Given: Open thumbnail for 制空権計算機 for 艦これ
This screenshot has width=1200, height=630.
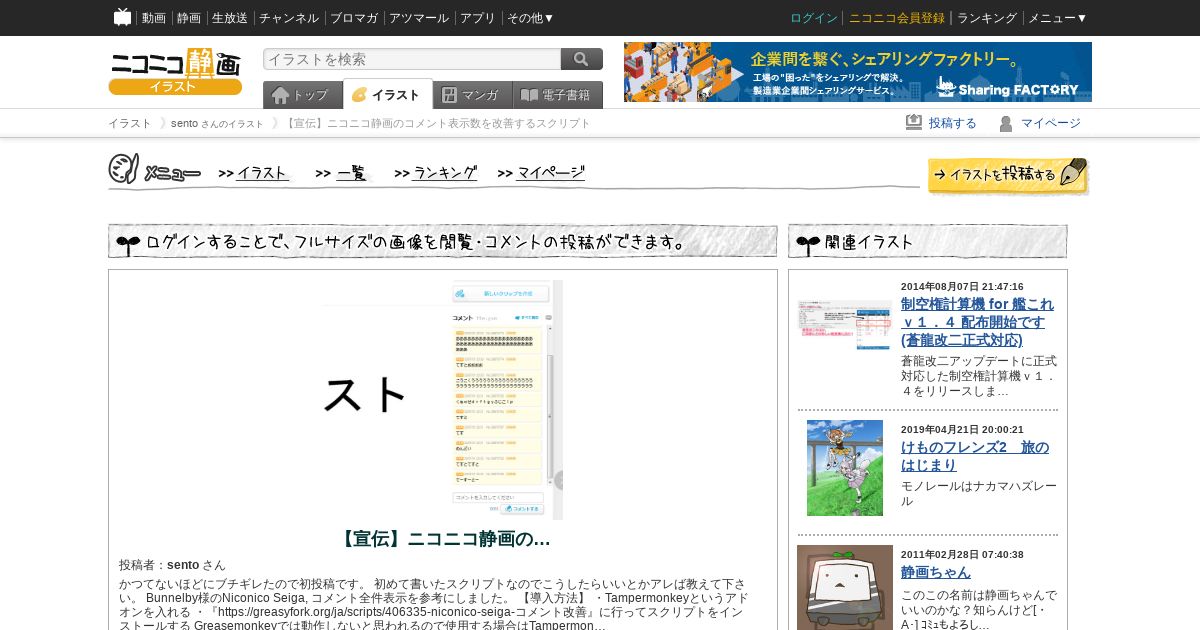Looking at the screenshot, I should [845, 325].
